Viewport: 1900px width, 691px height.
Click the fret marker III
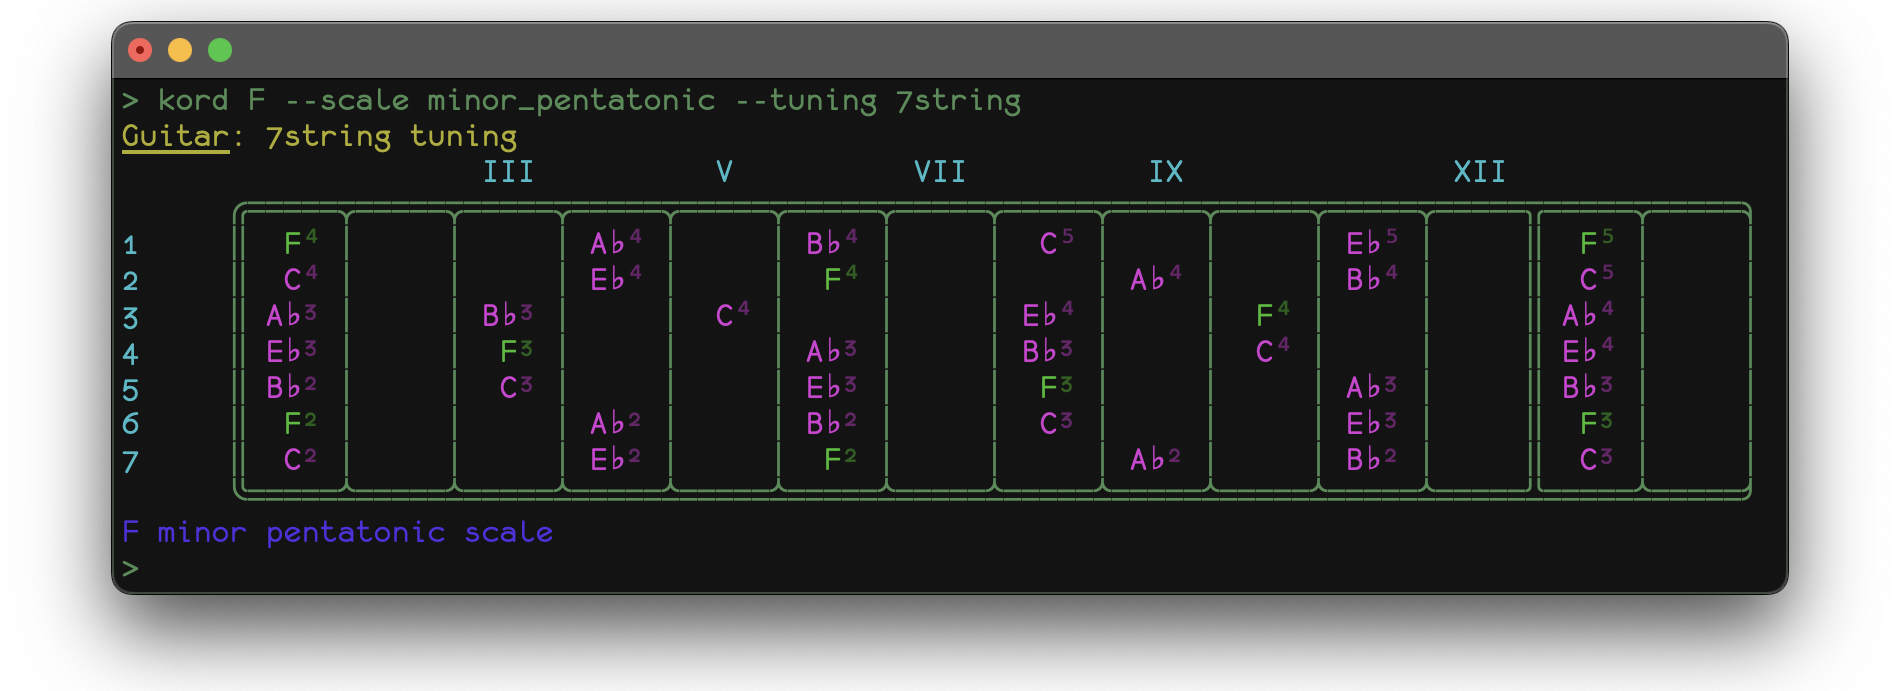(x=508, y=172)
